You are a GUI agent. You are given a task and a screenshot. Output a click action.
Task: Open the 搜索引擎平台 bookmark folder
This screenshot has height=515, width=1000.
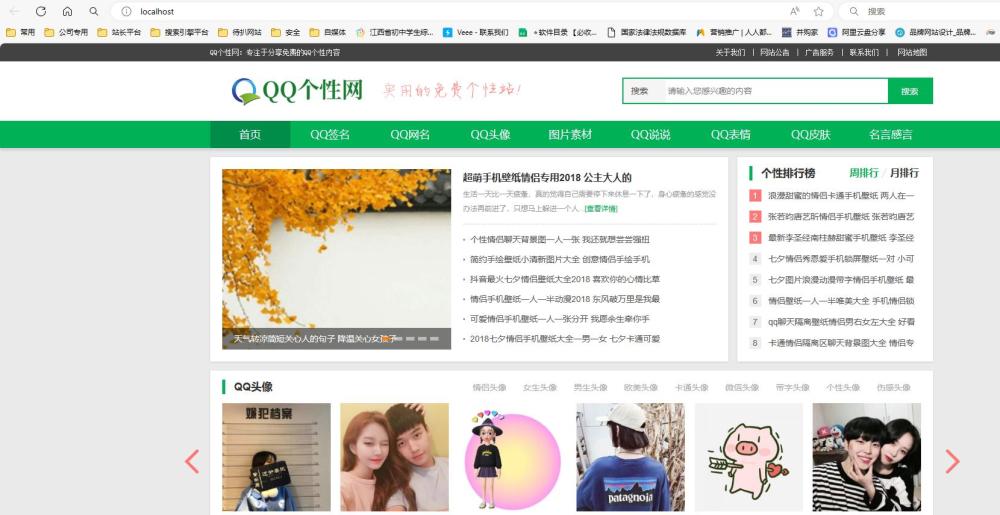[180, 32]
